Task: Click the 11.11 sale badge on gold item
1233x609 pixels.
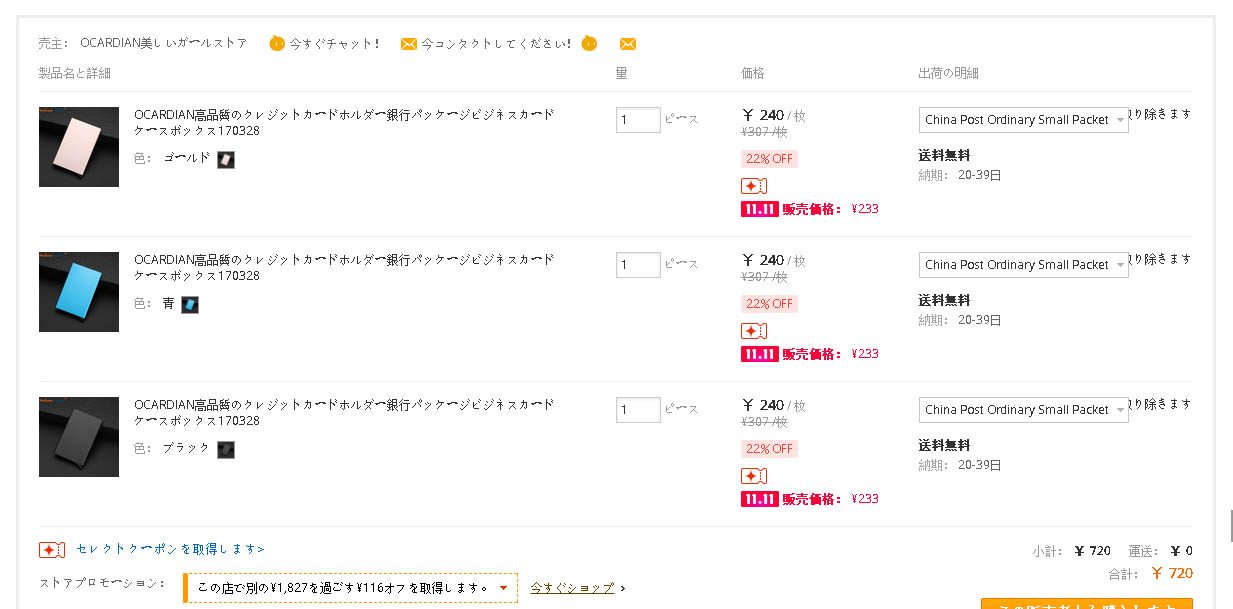Action: (760, 209)
